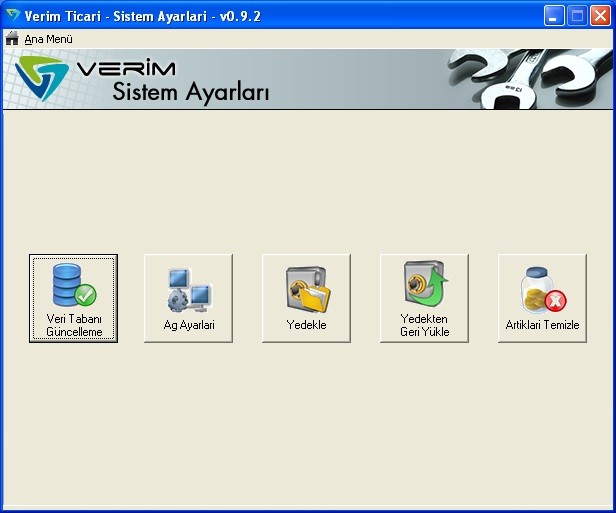This screenshot has width=616, height=513.
Task: Open the Ana Menü menu item
Action: point(48,39)
